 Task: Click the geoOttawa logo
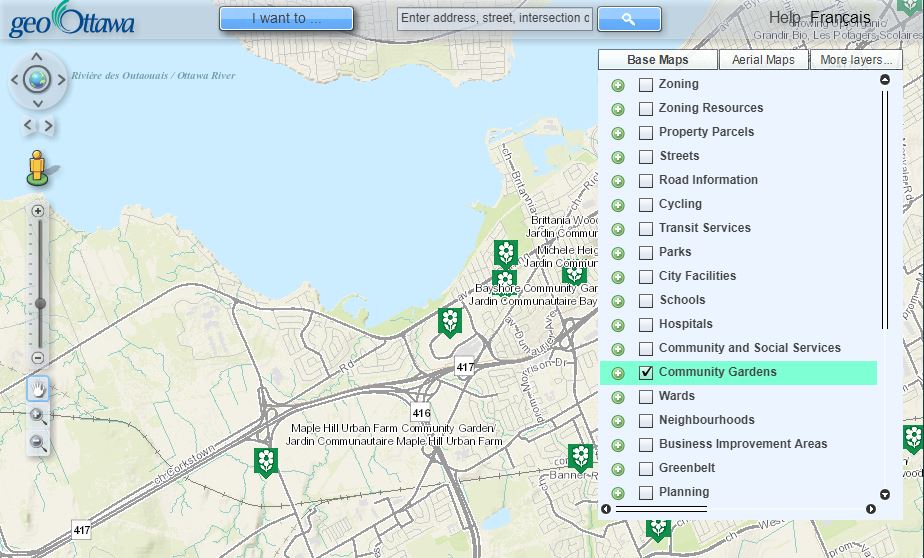72,20
